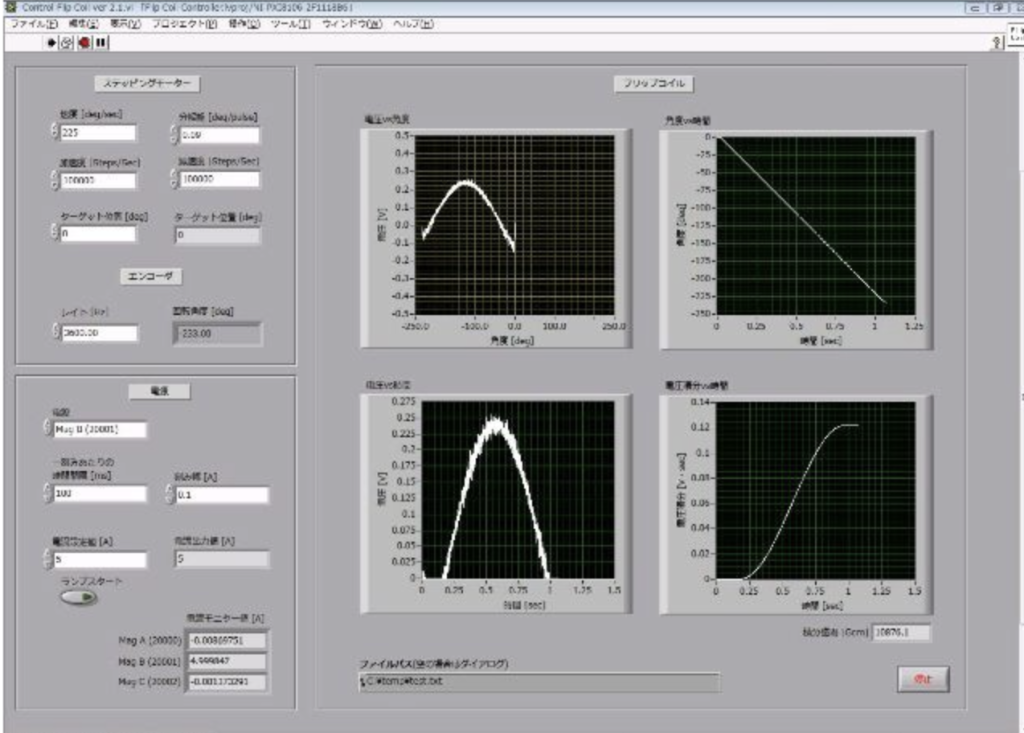The height and width of the screenshot is (733, 1024).
Task: Toggle the ランプスタート switch
Action: 78,597
